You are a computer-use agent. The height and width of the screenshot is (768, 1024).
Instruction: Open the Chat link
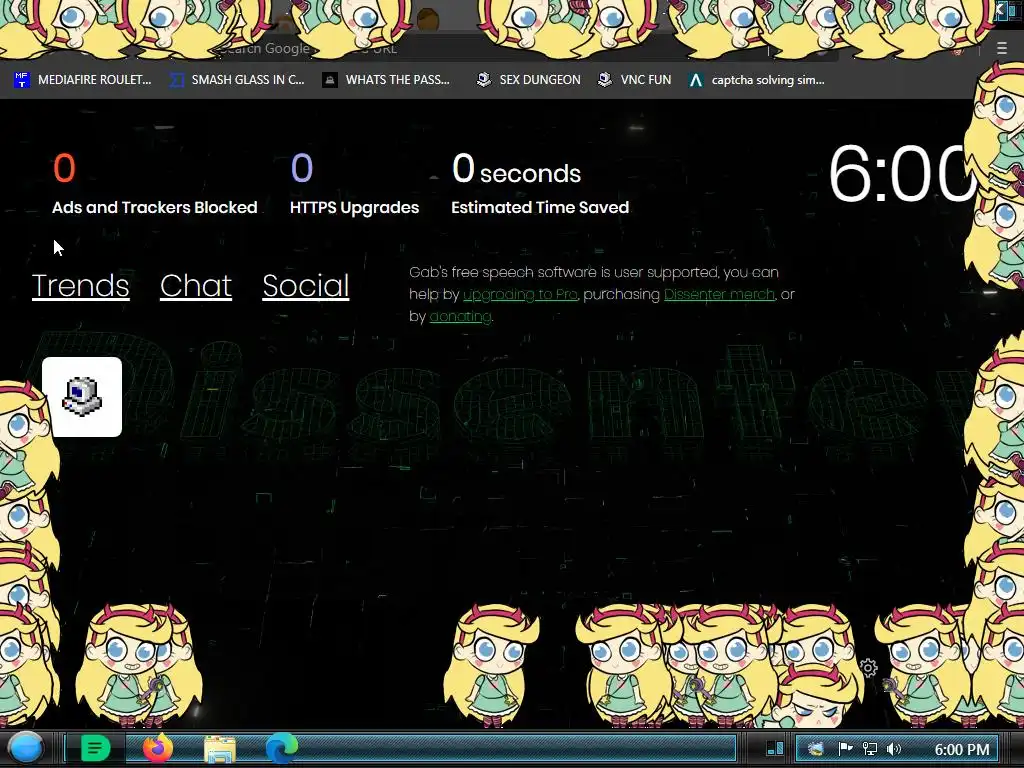click(195, 285)
